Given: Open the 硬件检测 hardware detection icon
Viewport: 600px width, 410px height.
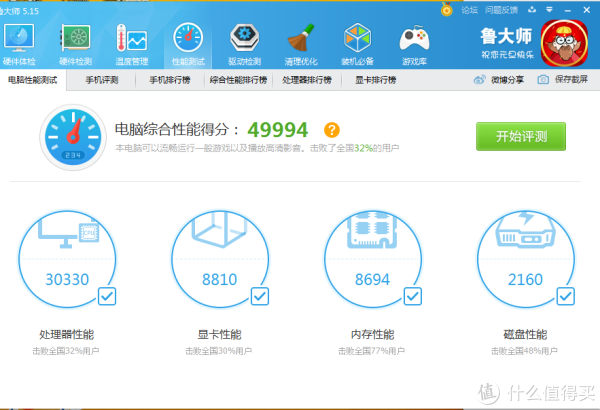Looking at the screenshot, I should click(x=75, y=38).
